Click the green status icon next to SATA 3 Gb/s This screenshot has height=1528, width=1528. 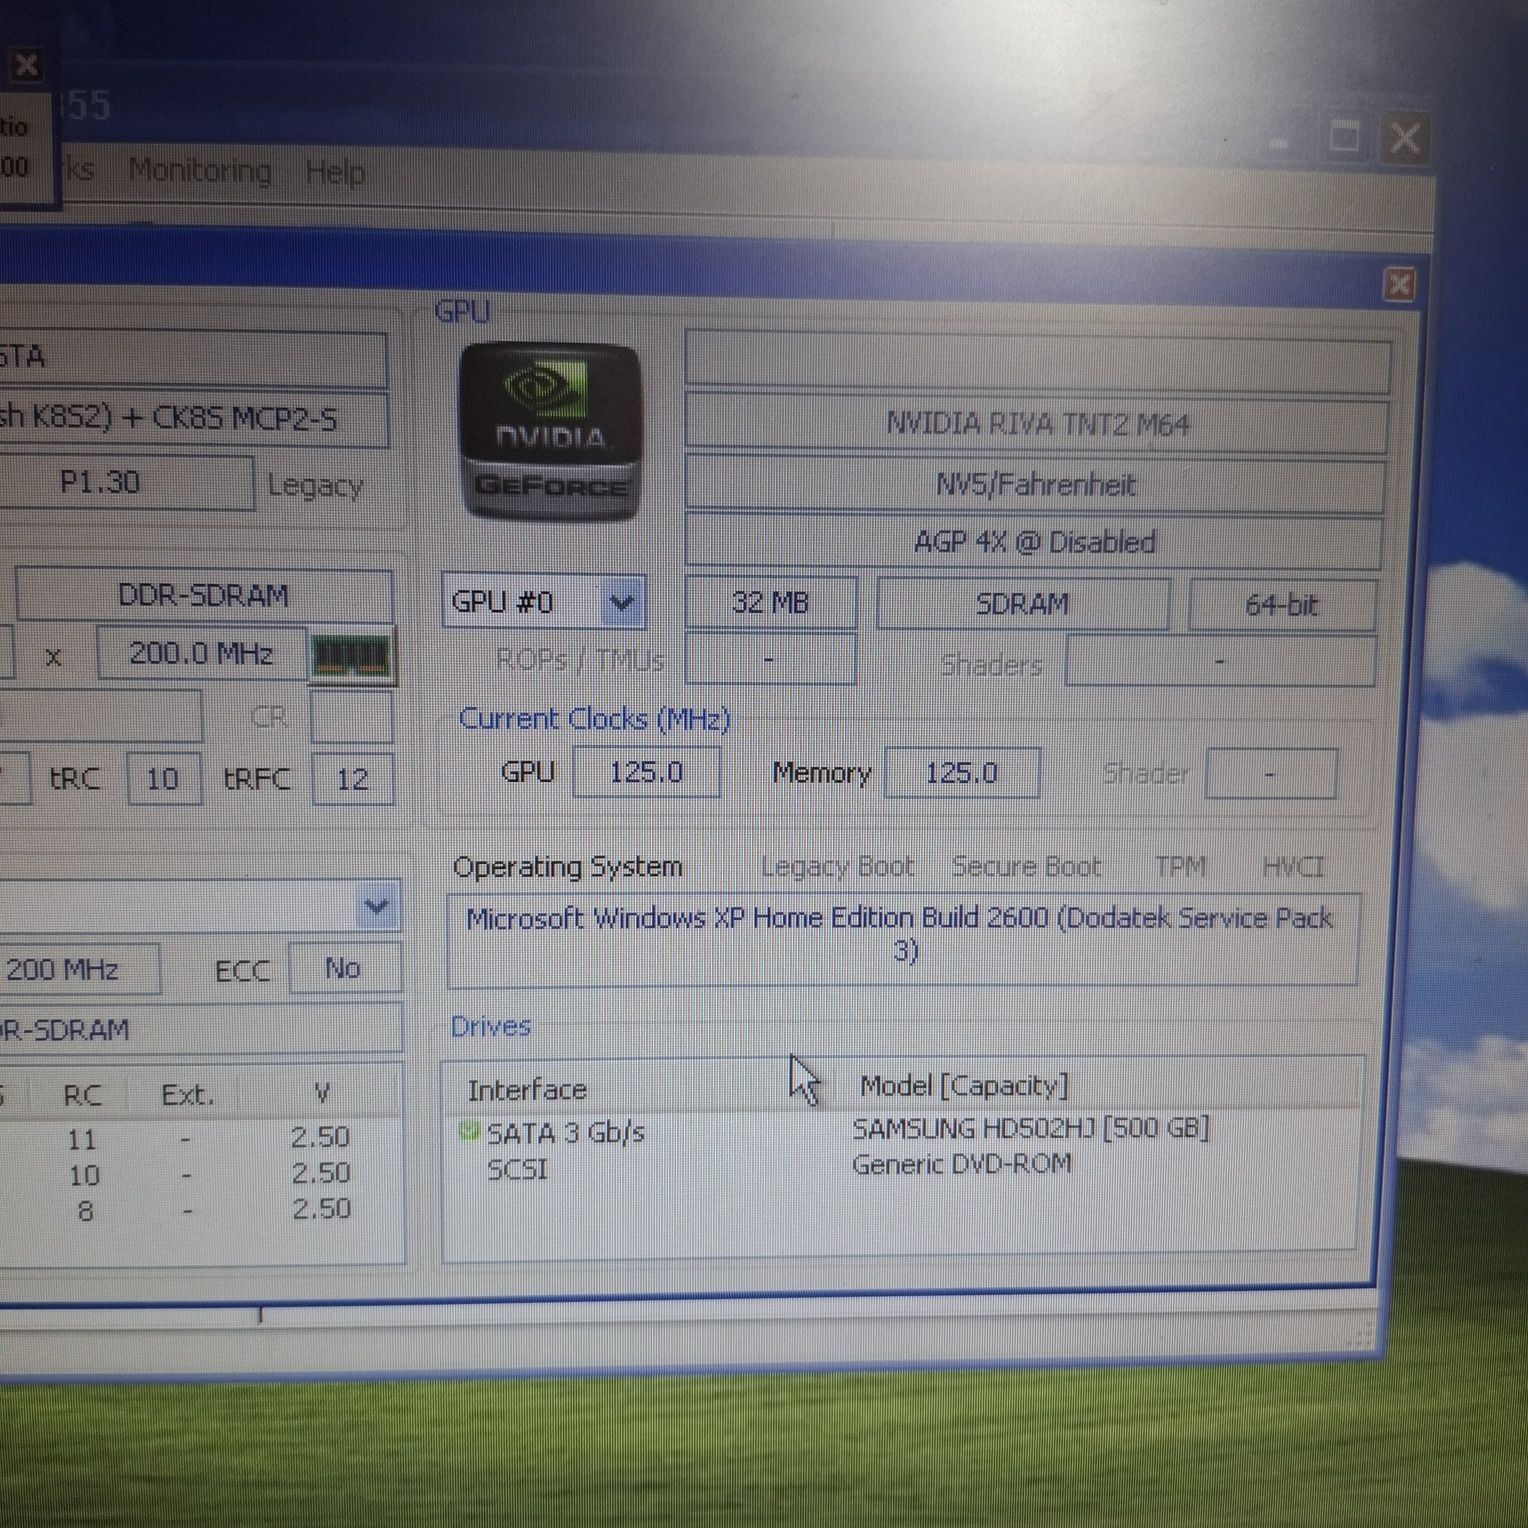pyautogui.click(x=468, y=1132)
